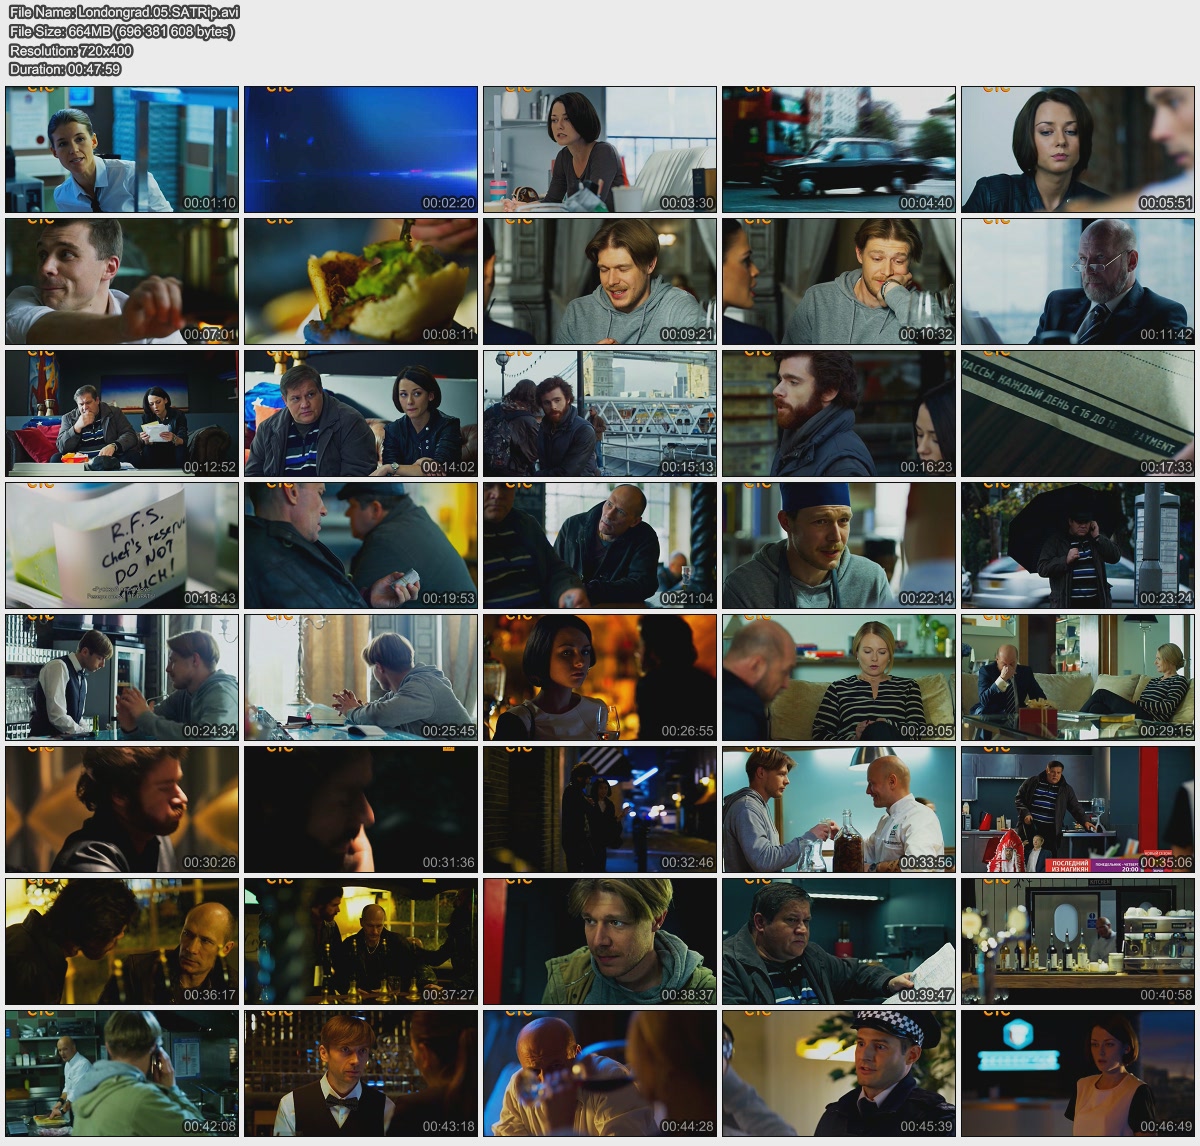This screenshot has height=1146, width=1200.
Task: Open the black taxi street frame at 00:04:40
Action: click(839, 149)
